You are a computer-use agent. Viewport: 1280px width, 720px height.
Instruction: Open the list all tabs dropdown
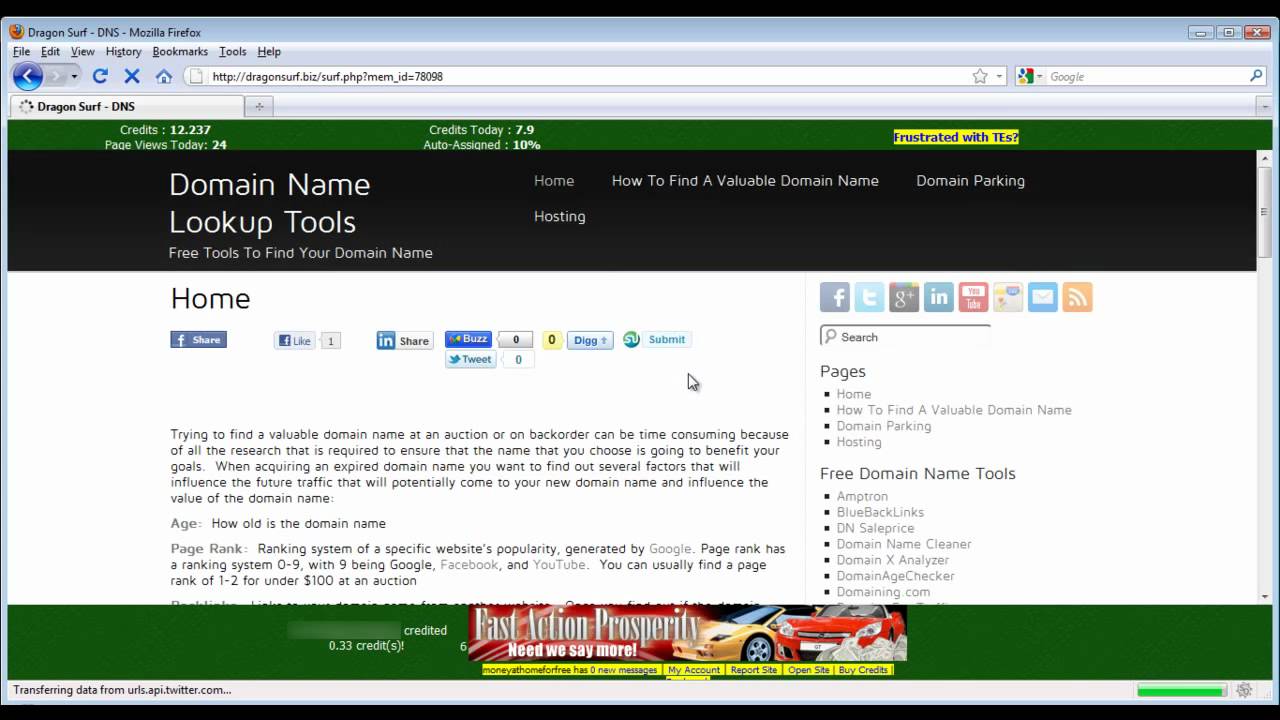(1263, 106)
